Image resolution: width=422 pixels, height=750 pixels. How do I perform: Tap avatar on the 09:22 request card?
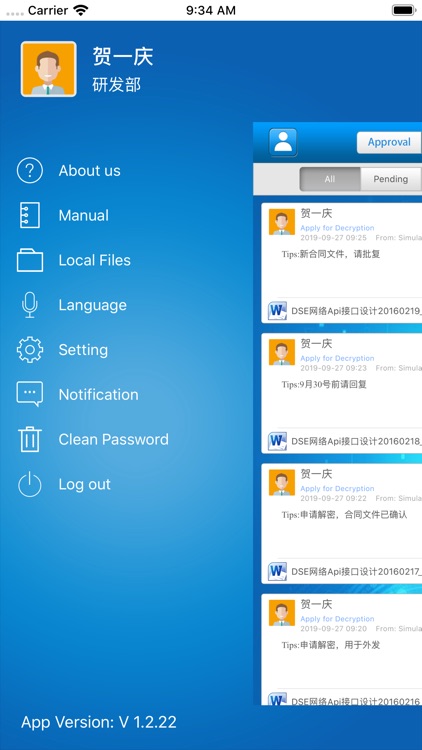pyautogui.click(x=282, y=482)
